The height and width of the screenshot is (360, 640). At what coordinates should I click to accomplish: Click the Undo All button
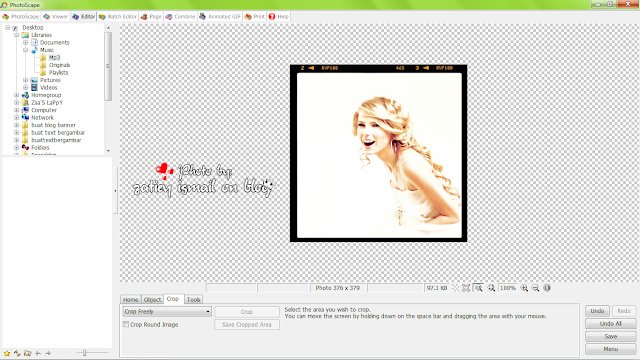[x=611, y=324]
